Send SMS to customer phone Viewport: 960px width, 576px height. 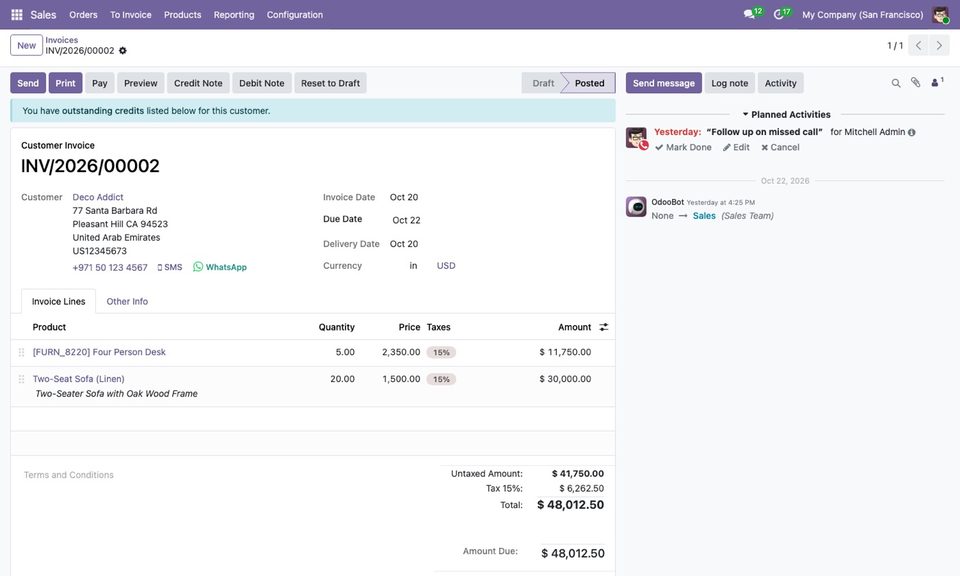[170, 267]
